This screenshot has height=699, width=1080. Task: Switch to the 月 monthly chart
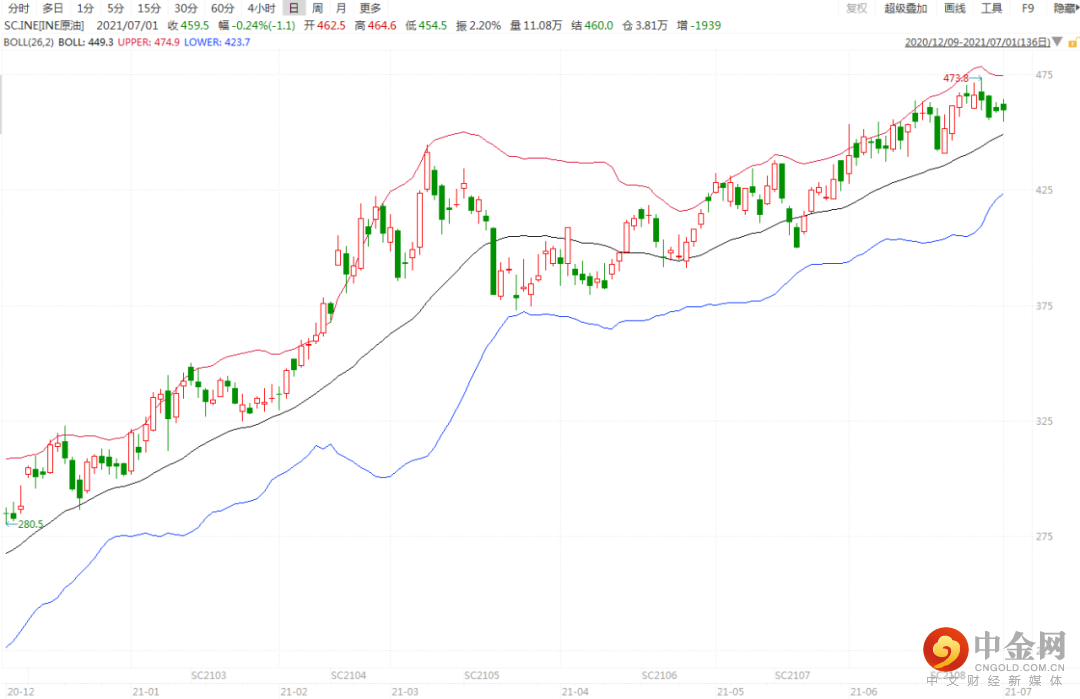click(341, 8)
